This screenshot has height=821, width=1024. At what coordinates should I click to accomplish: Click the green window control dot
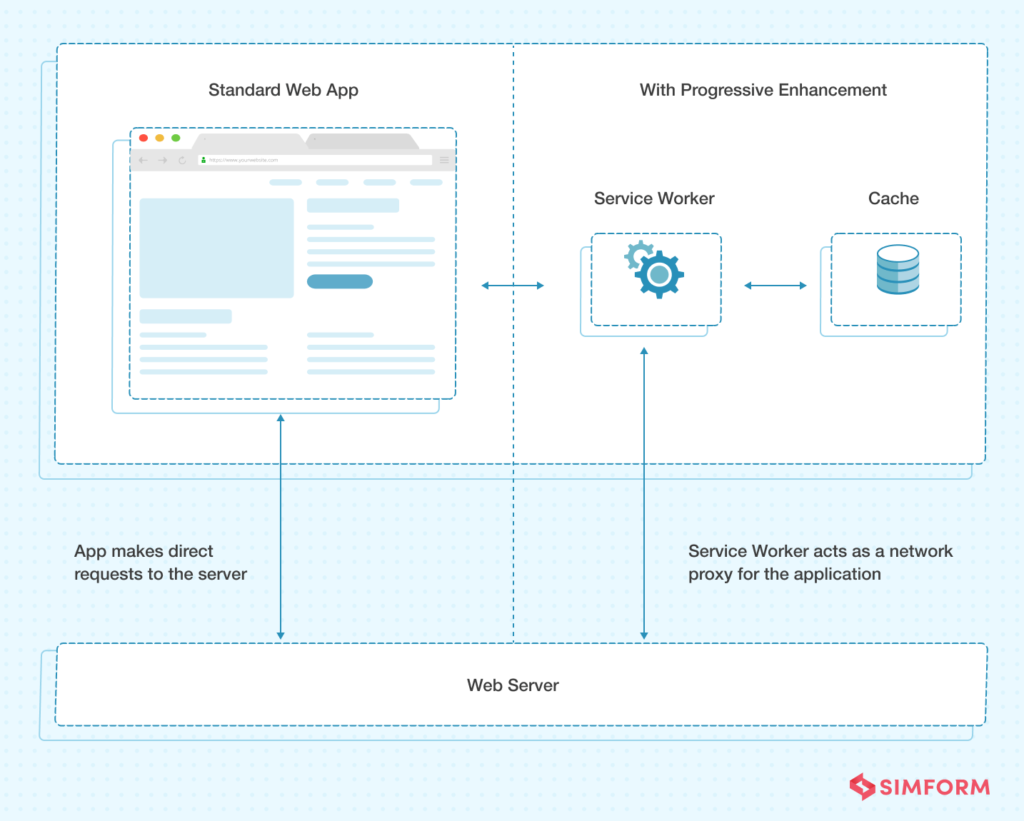point(176,139)
